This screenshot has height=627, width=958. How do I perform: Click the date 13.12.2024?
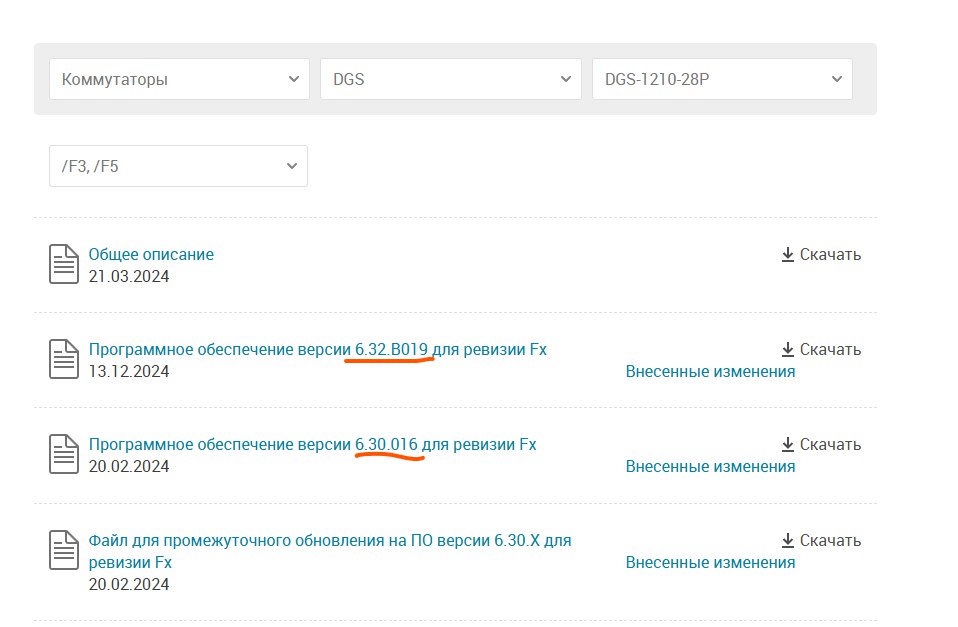point(129,372)
